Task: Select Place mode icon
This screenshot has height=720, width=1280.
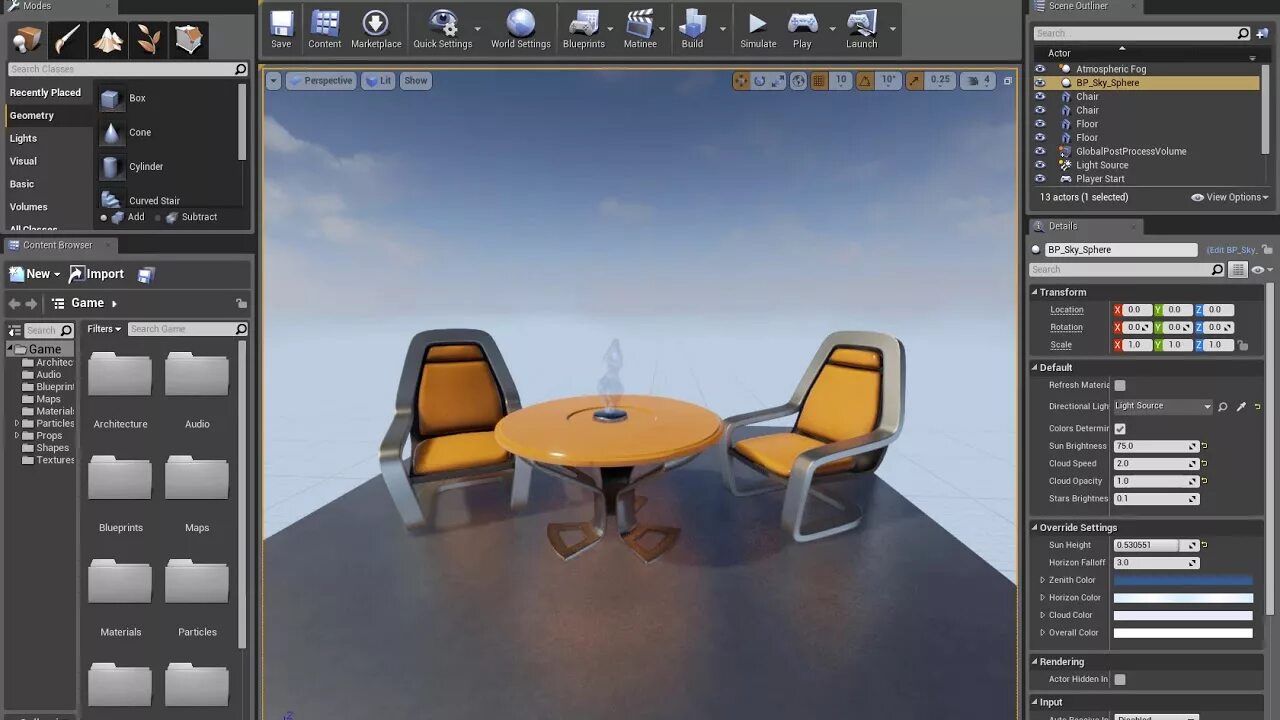Action: point(27,40)
